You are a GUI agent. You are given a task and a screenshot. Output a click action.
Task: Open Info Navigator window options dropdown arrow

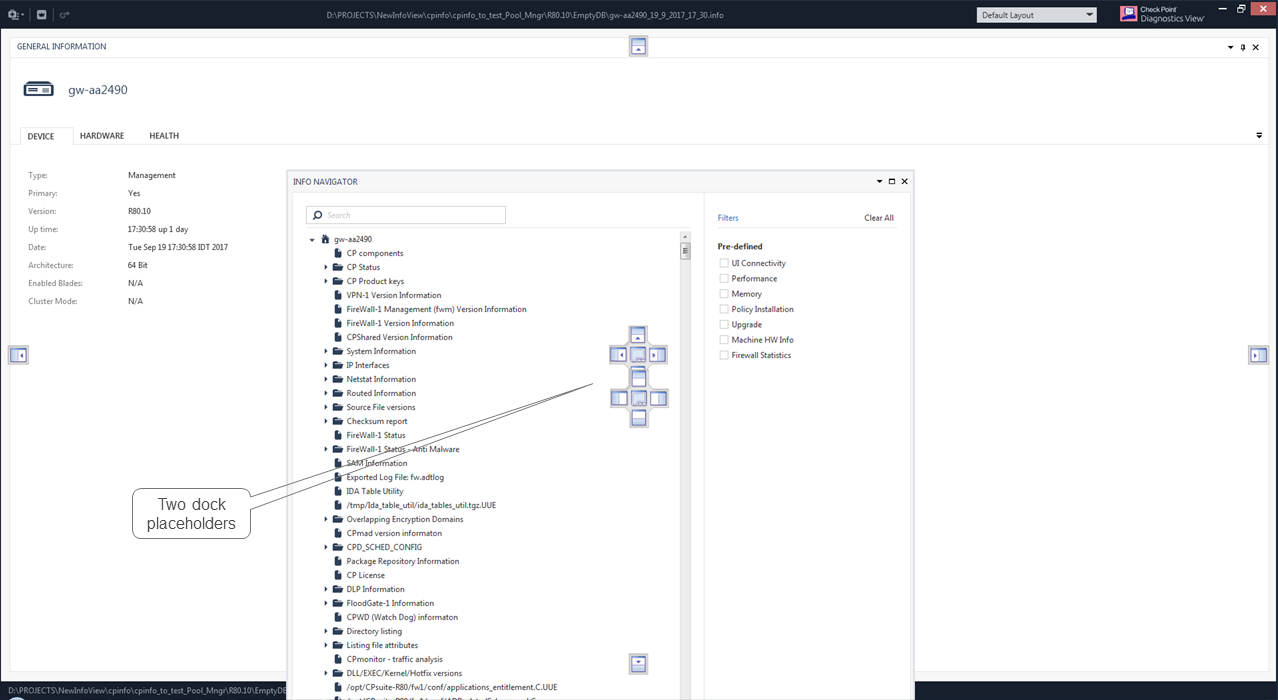tap(880, 182)
